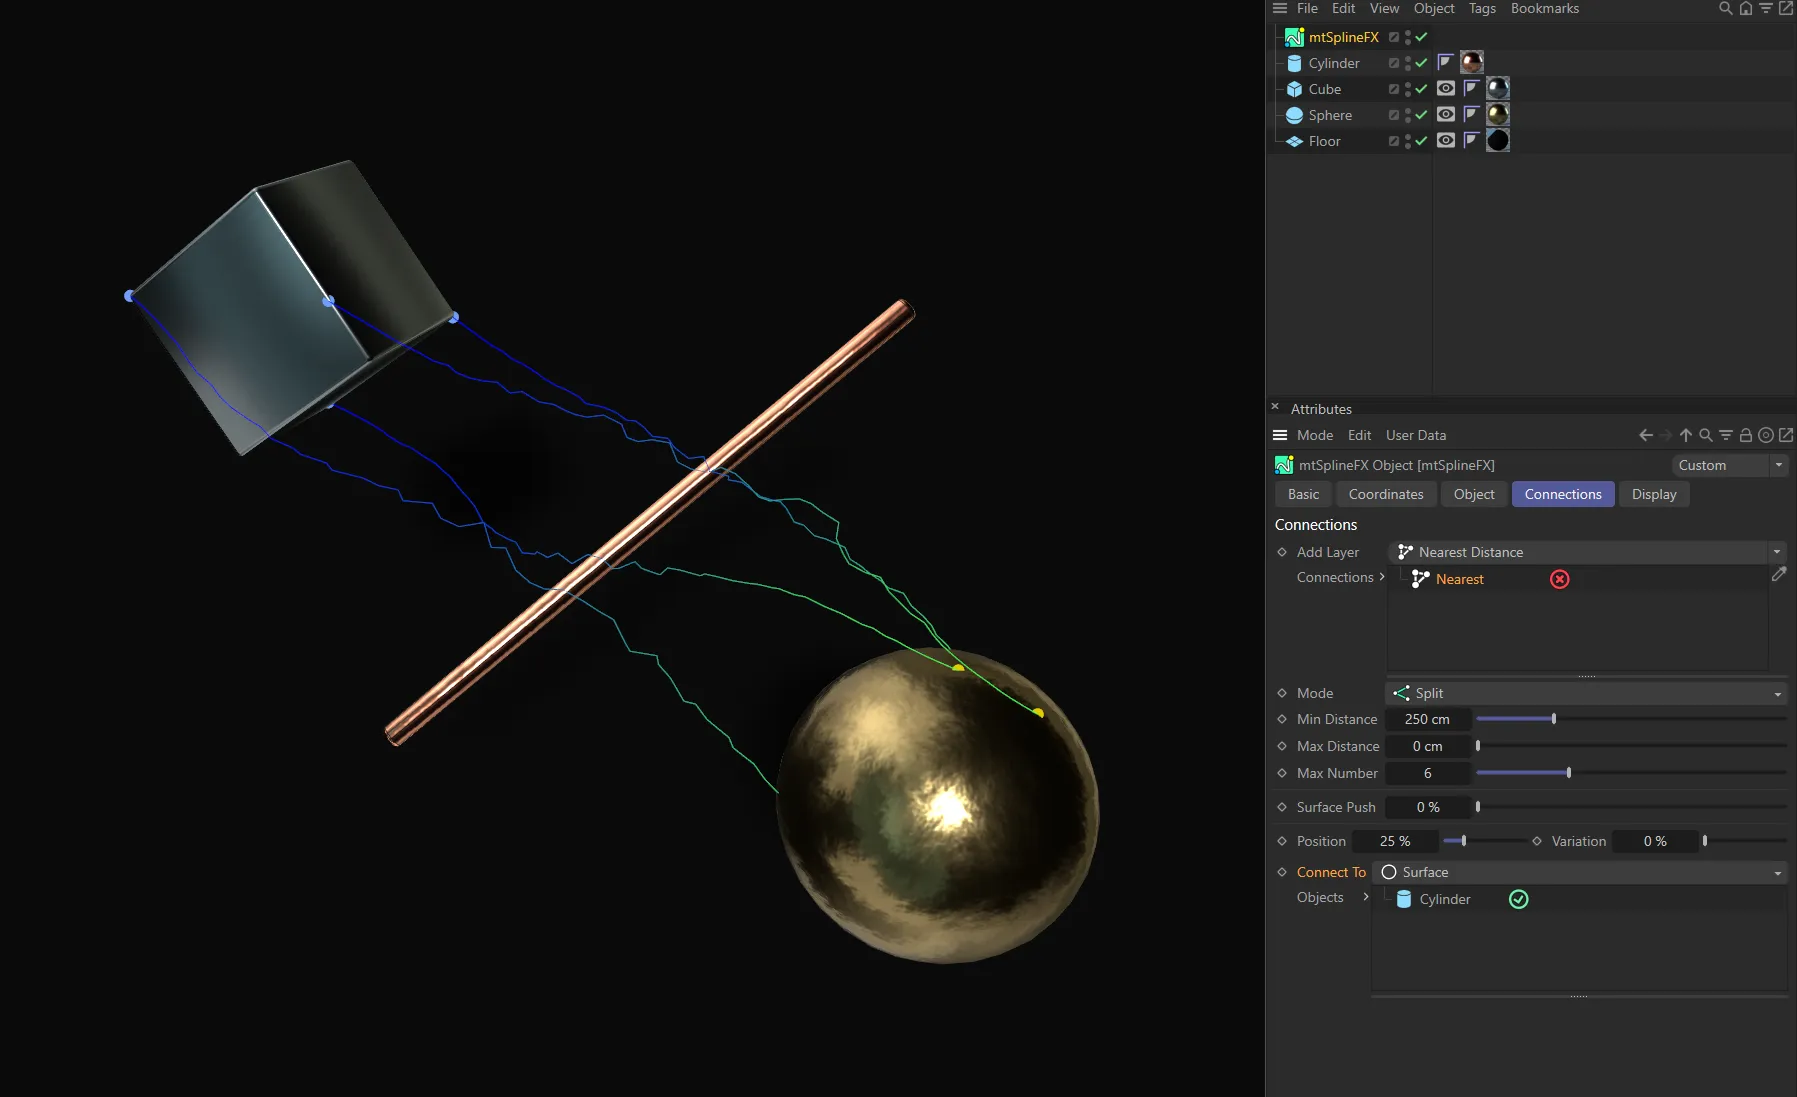Toggle the green enable checkmark on mtSplineFX
The image size is (1797, 1097).
pos(1420,37)
